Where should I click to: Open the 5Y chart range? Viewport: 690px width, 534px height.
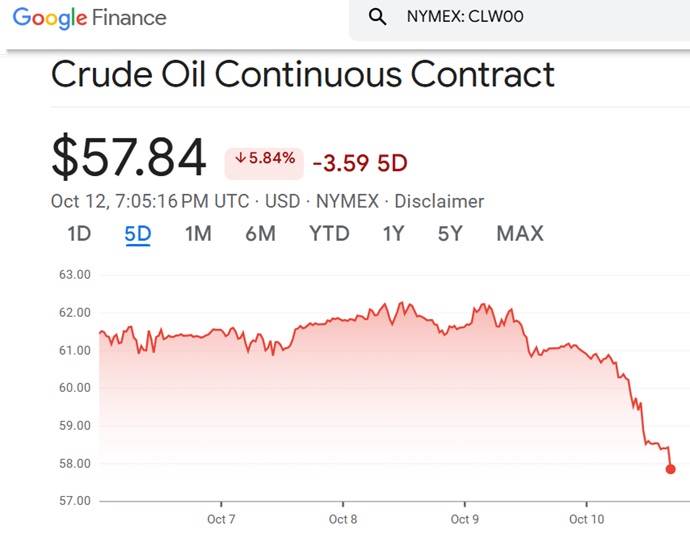450,233
